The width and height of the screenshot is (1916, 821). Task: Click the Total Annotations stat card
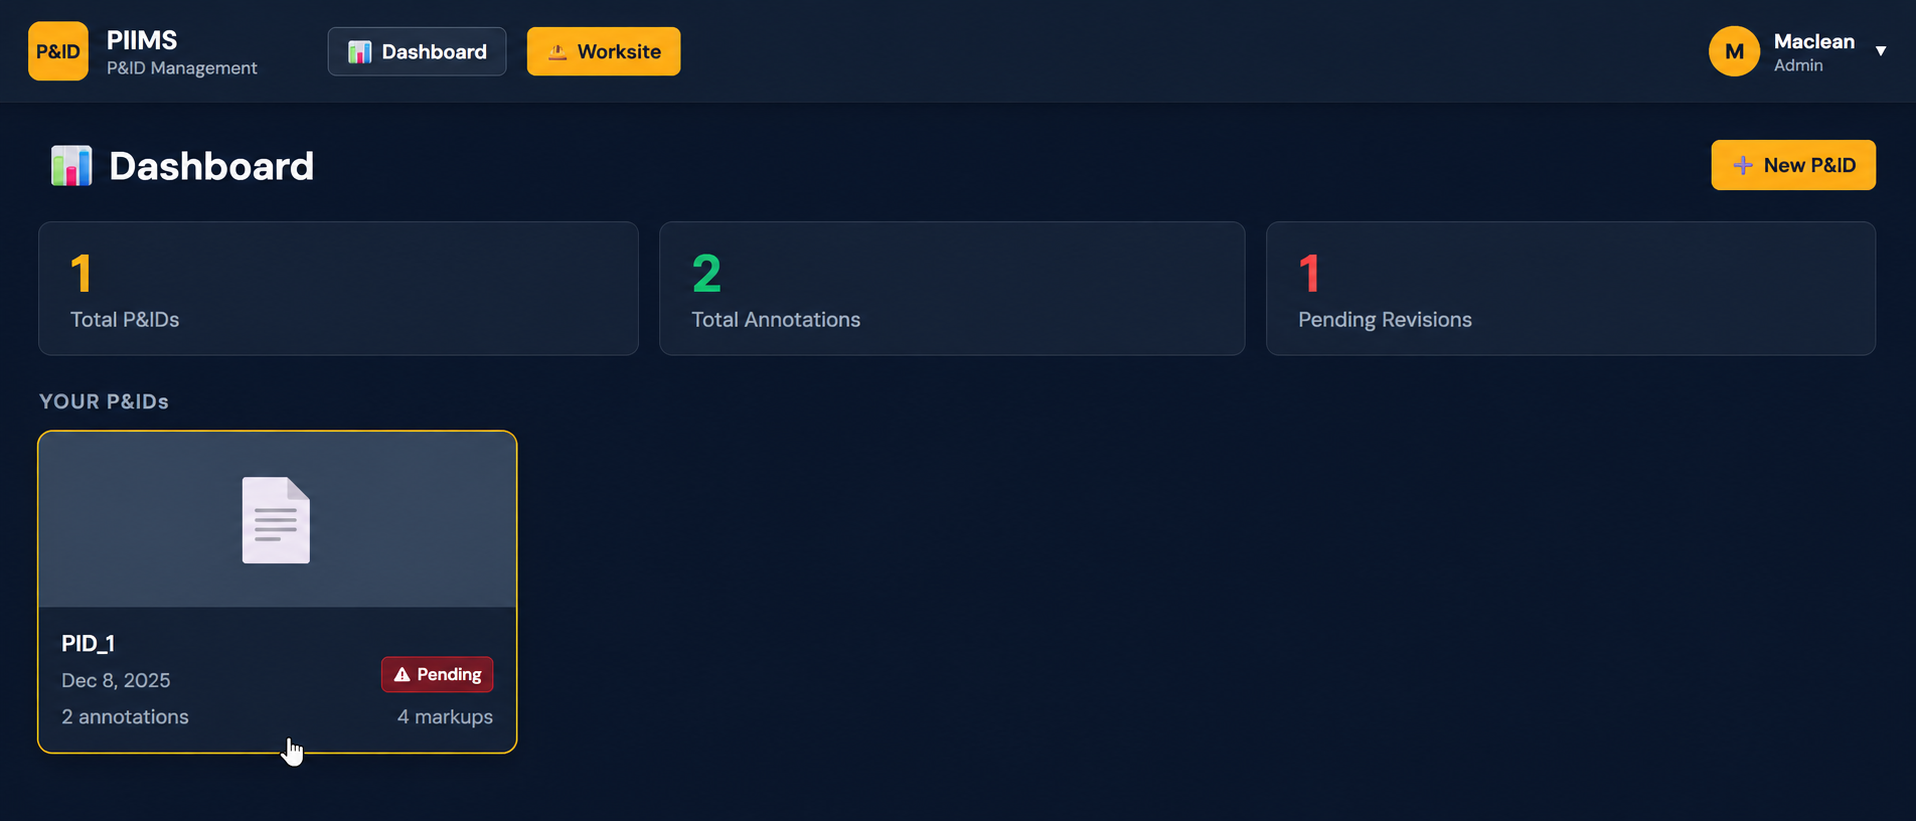point(952,288)
